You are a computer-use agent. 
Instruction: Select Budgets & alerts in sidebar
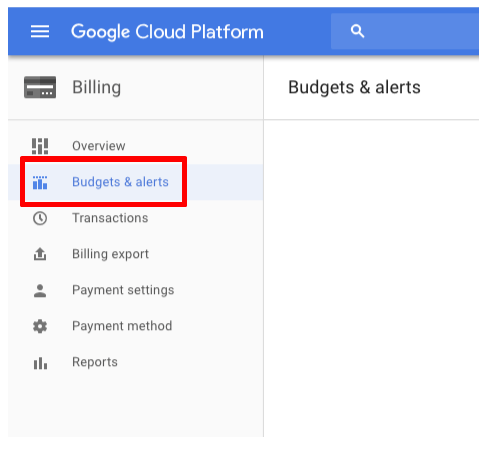pos(136,182)
